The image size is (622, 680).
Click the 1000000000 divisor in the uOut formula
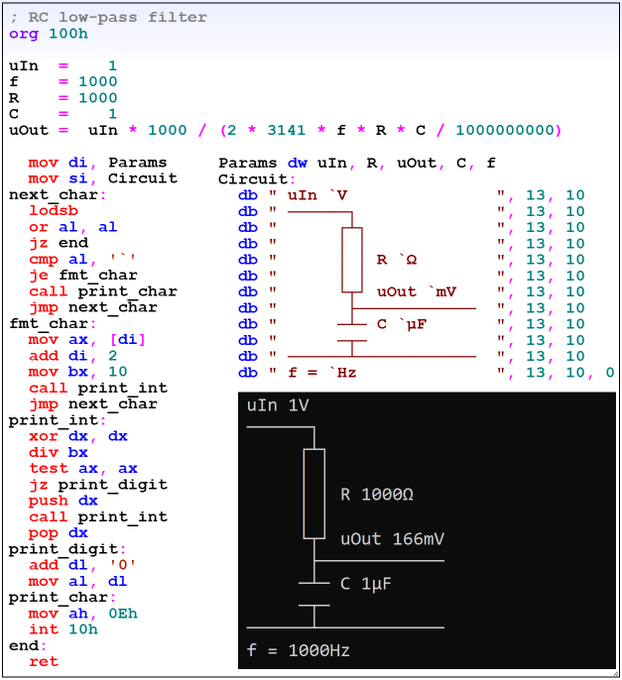[x=505, y=130]
